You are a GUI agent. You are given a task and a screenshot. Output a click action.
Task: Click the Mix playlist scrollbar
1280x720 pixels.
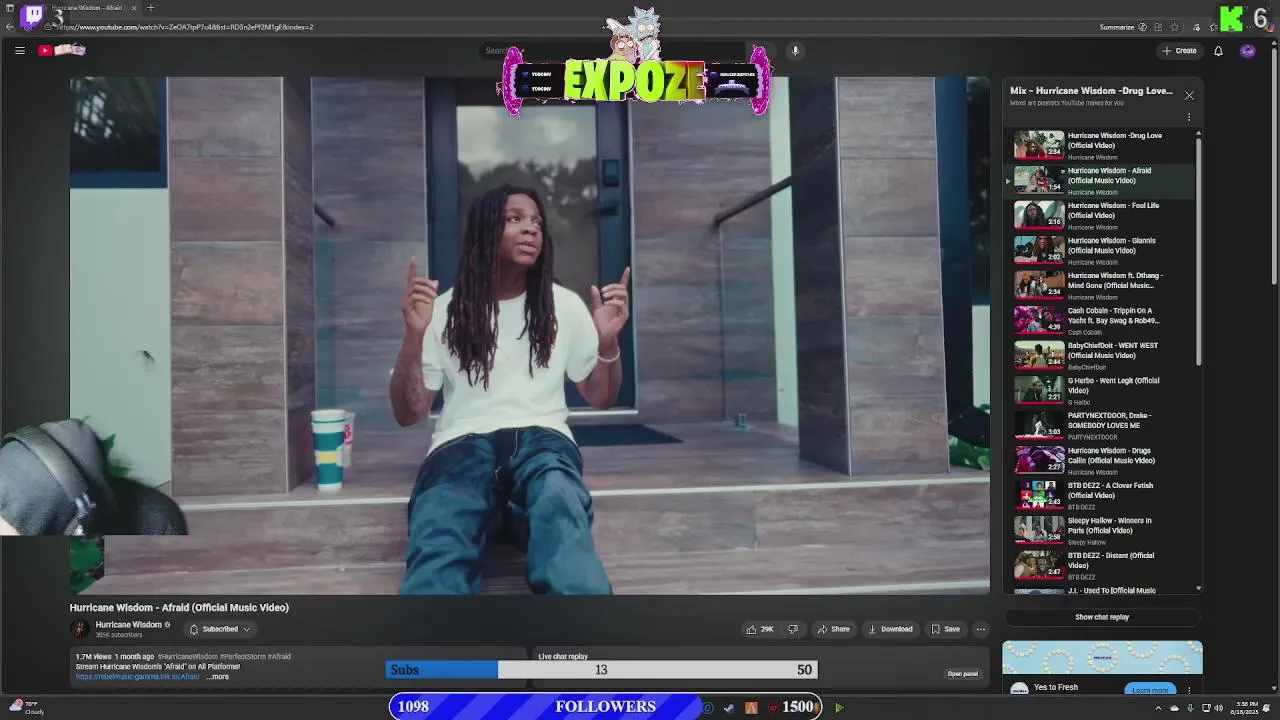(x=1198, y=250)
